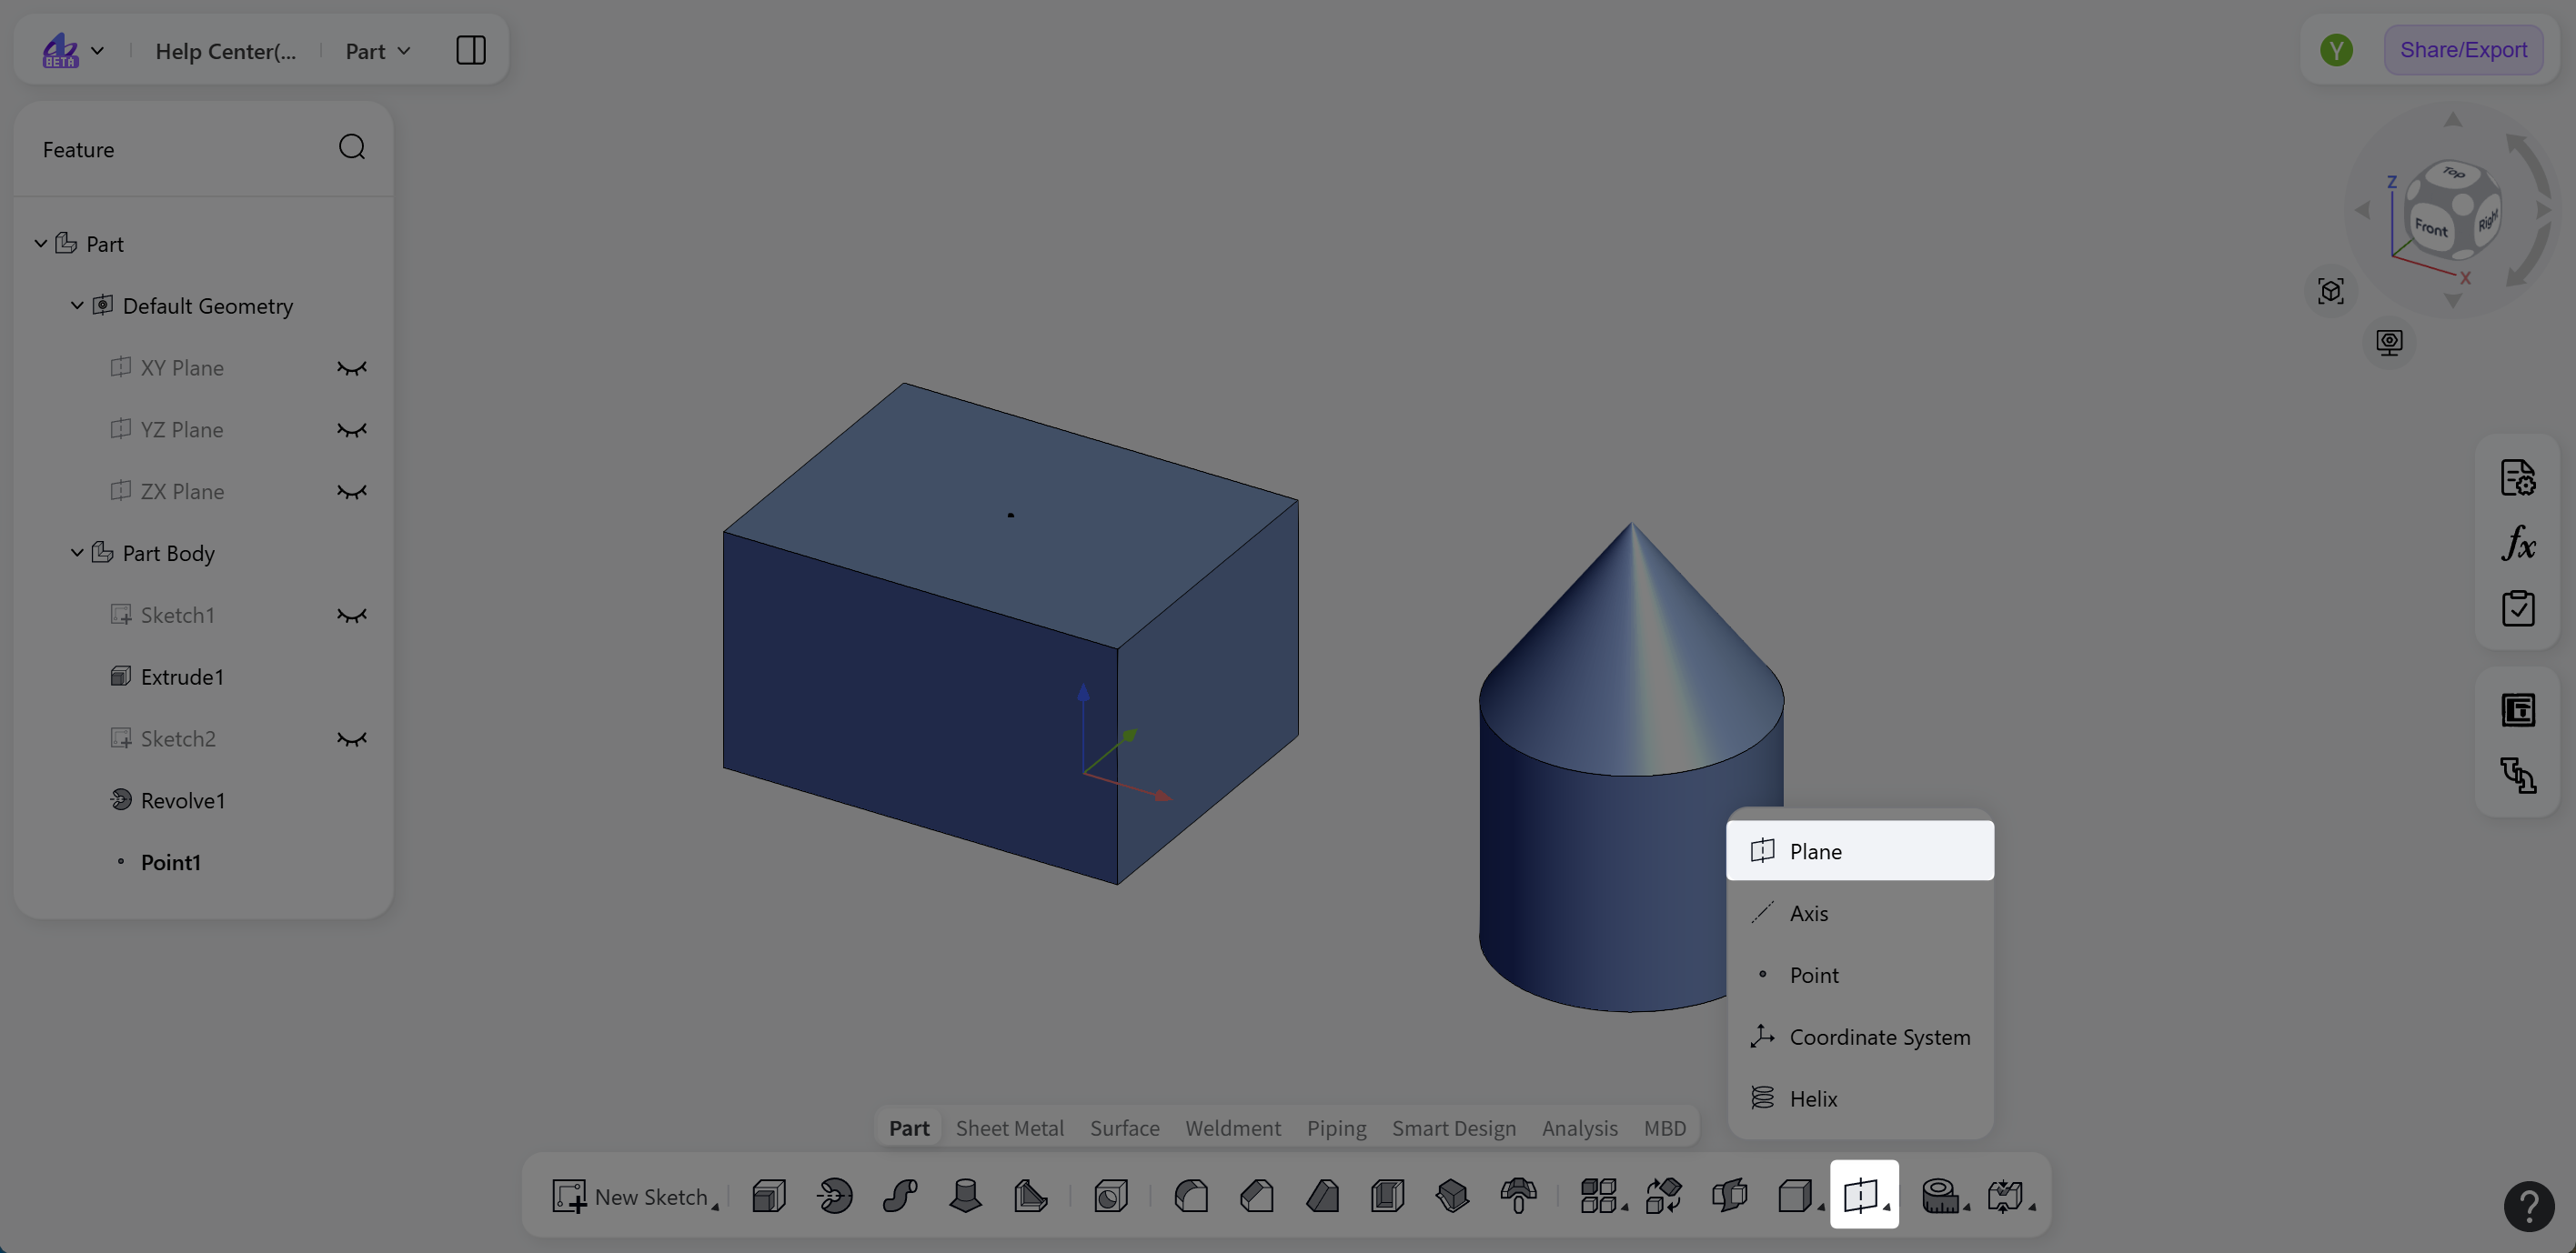
Task: Toggle visibility of XY Plane
Action: click(352, 368)
